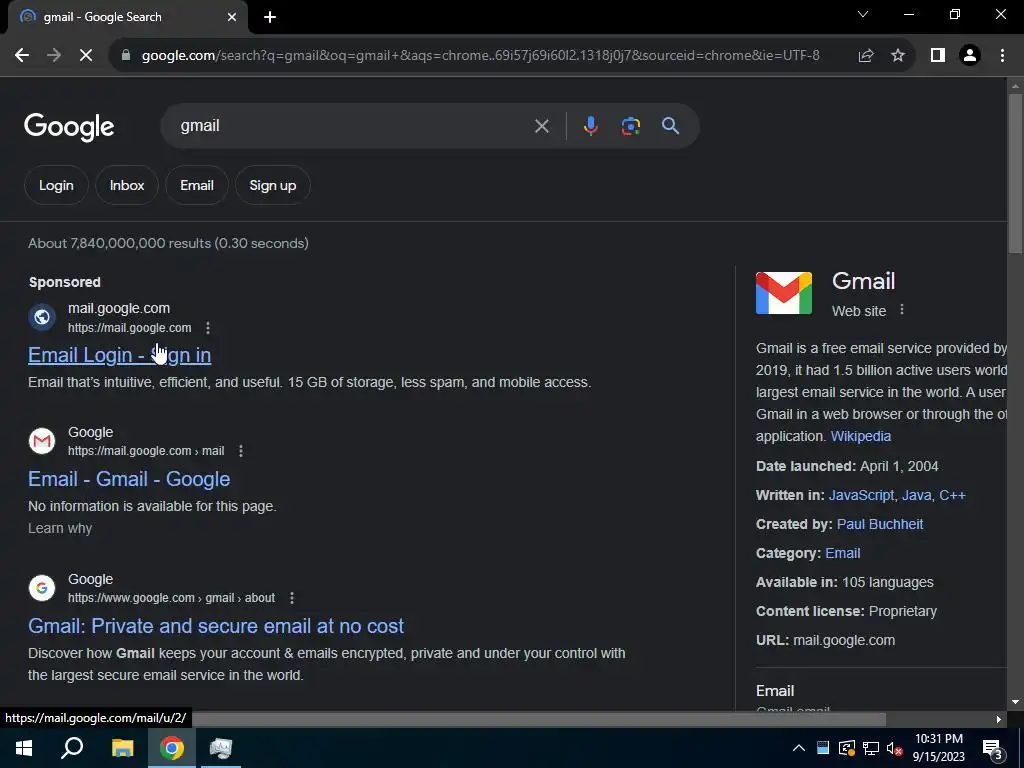This screenshot has width=1024, height=768.
Task: Go back to the previous page
Action: 22,56
